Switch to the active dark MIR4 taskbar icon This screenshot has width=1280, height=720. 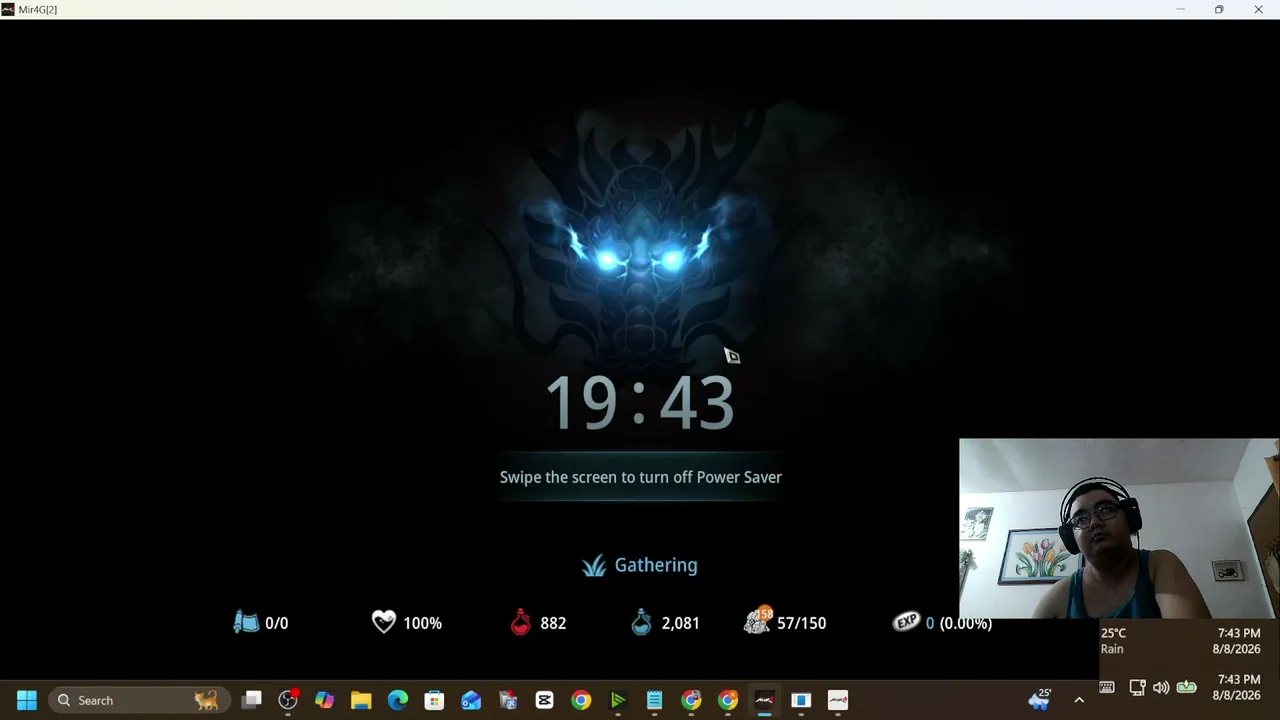point(764,700)
